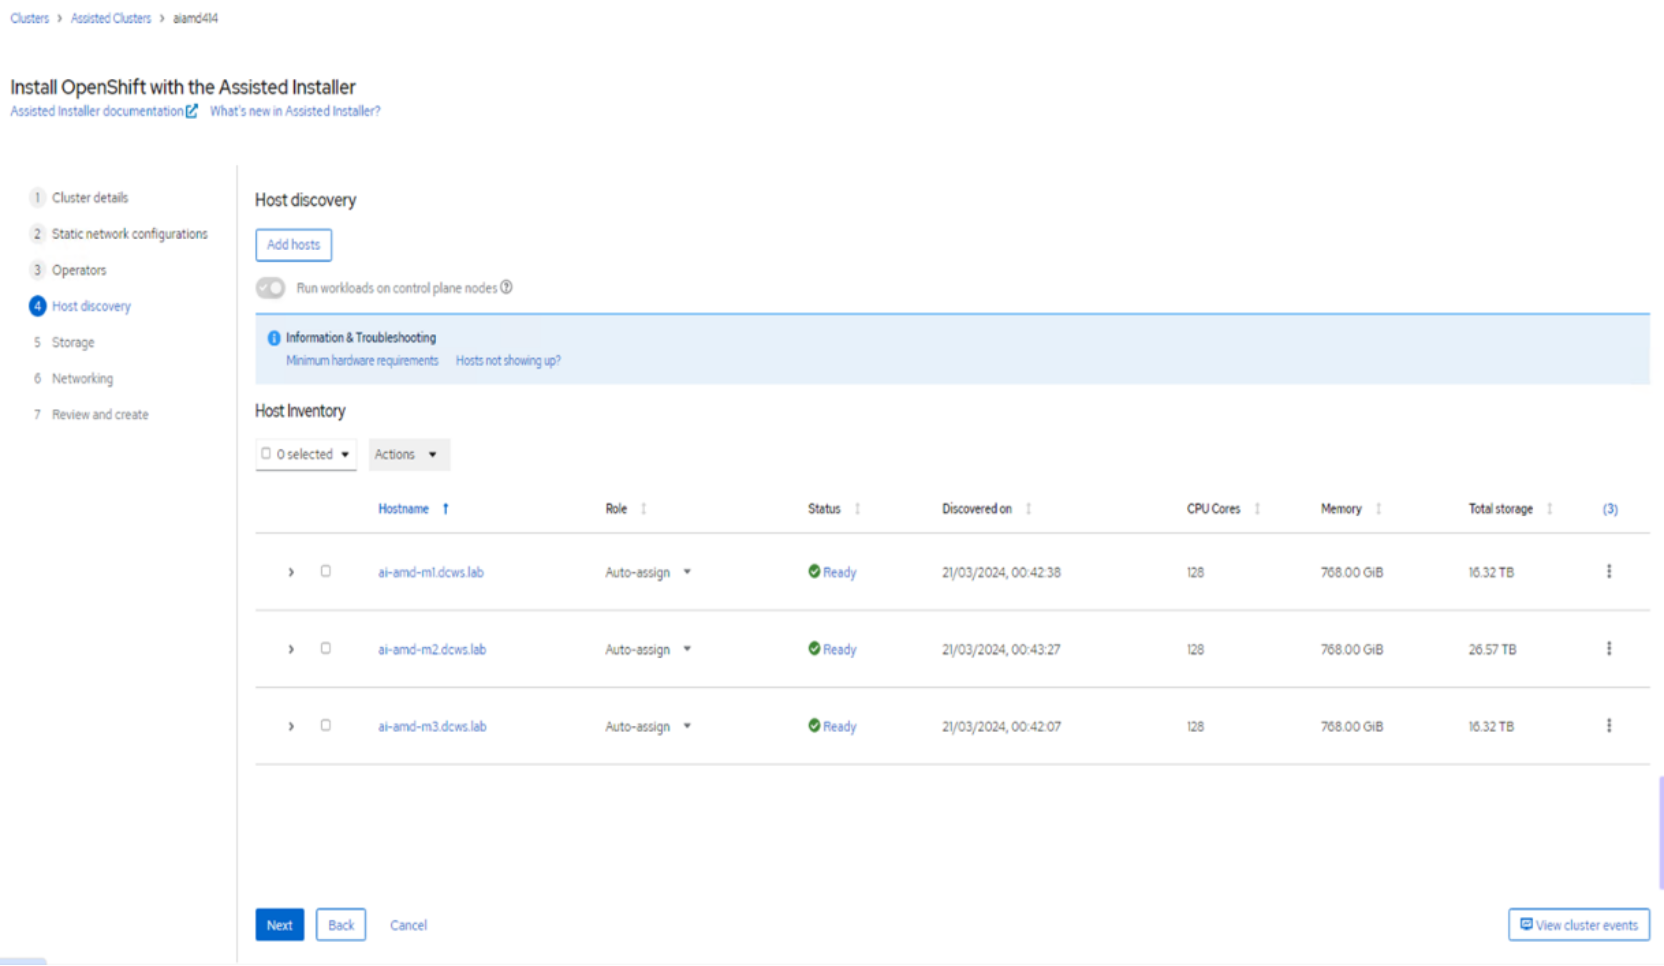Open Minimum hardware requirements link
This screenshot has height=966, width=1664.
[x=362, y=360]
